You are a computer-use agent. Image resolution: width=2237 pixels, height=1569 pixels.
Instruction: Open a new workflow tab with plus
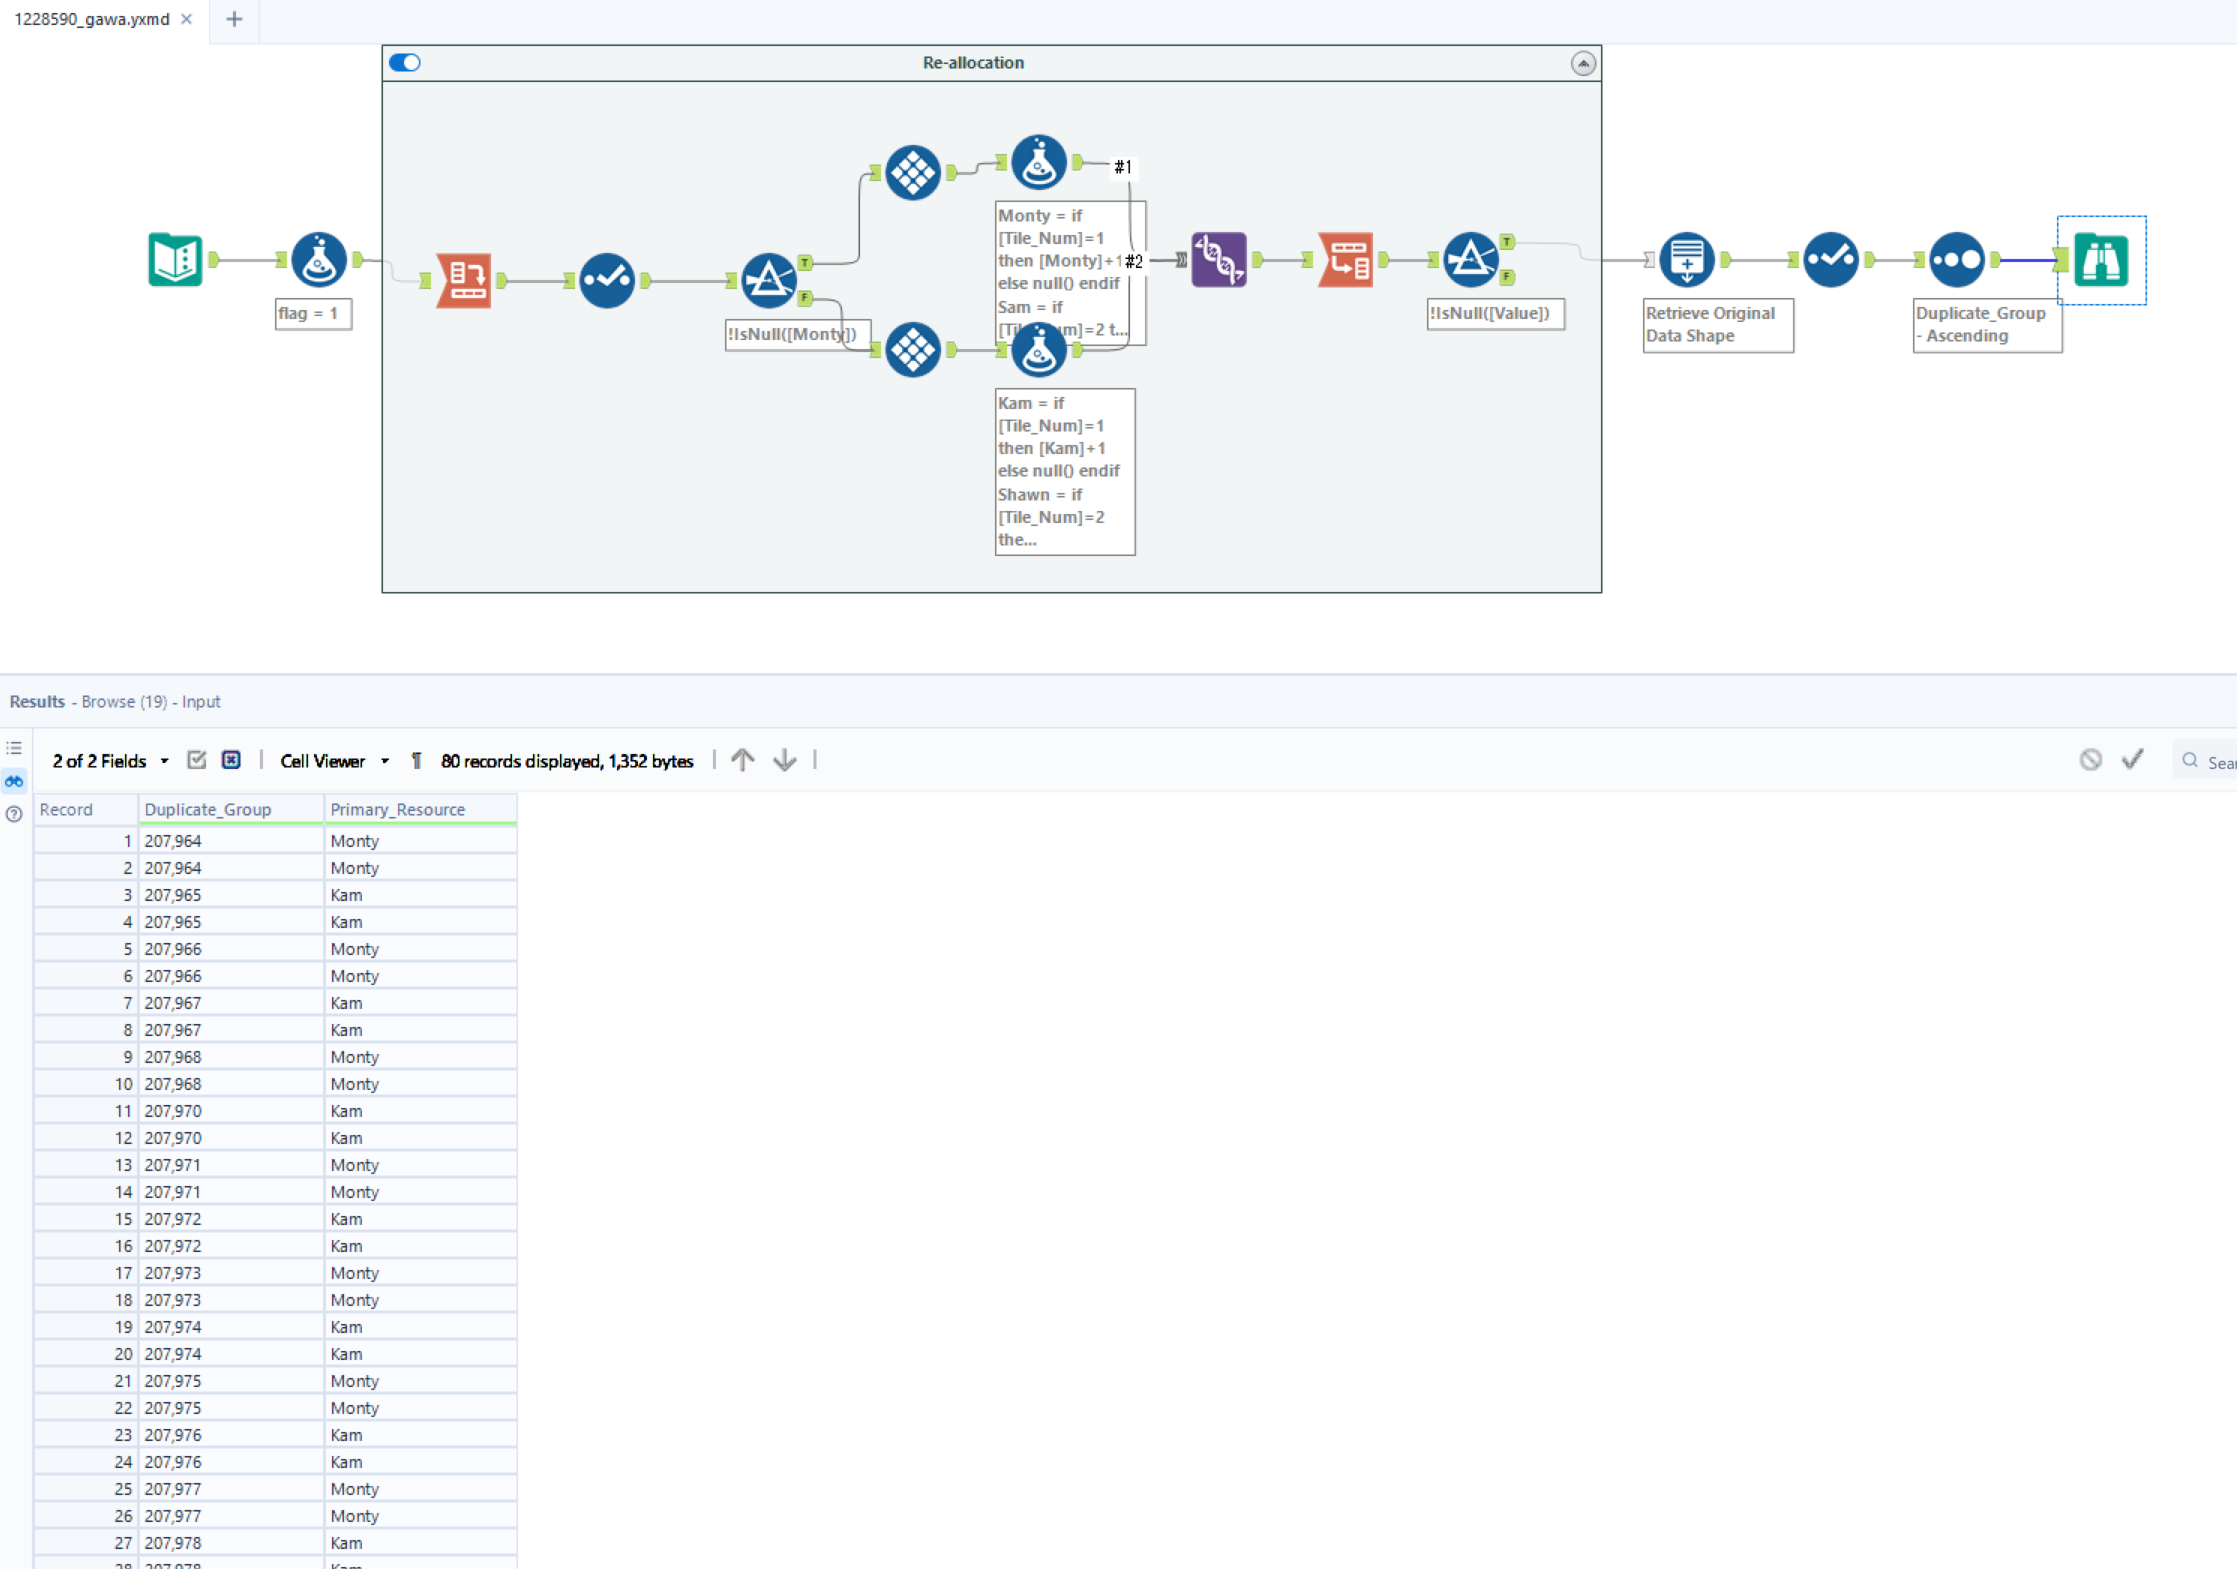pyautogui.click(x=234, y=19)
